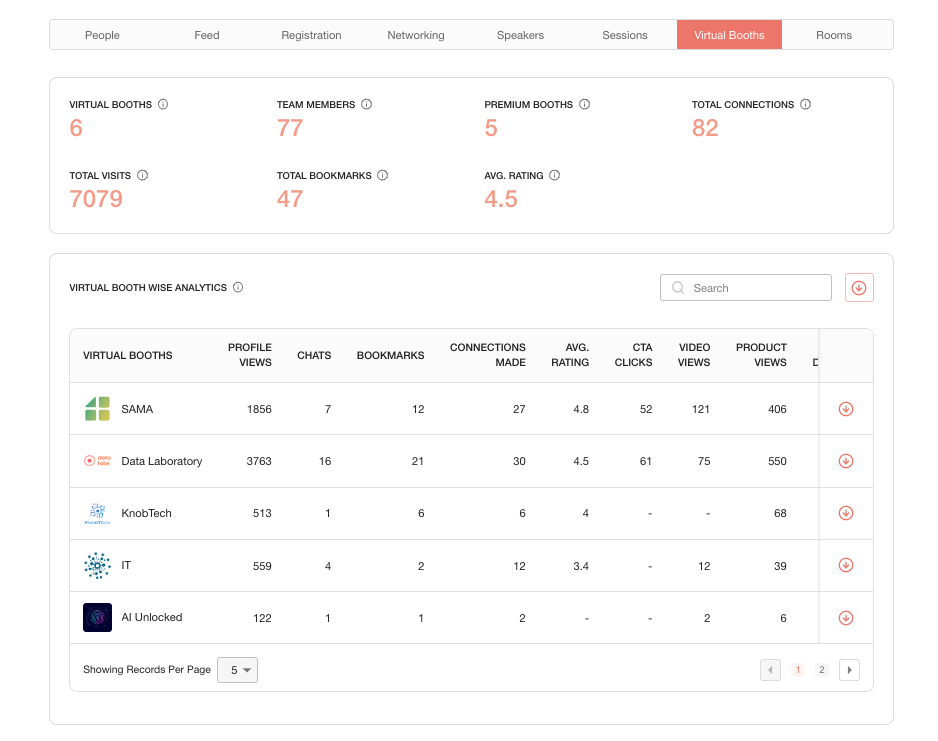Click the Virtual Booth Wise Analytics info icon
This screenshot has height=741, width=938.
[x=238, y=287]
